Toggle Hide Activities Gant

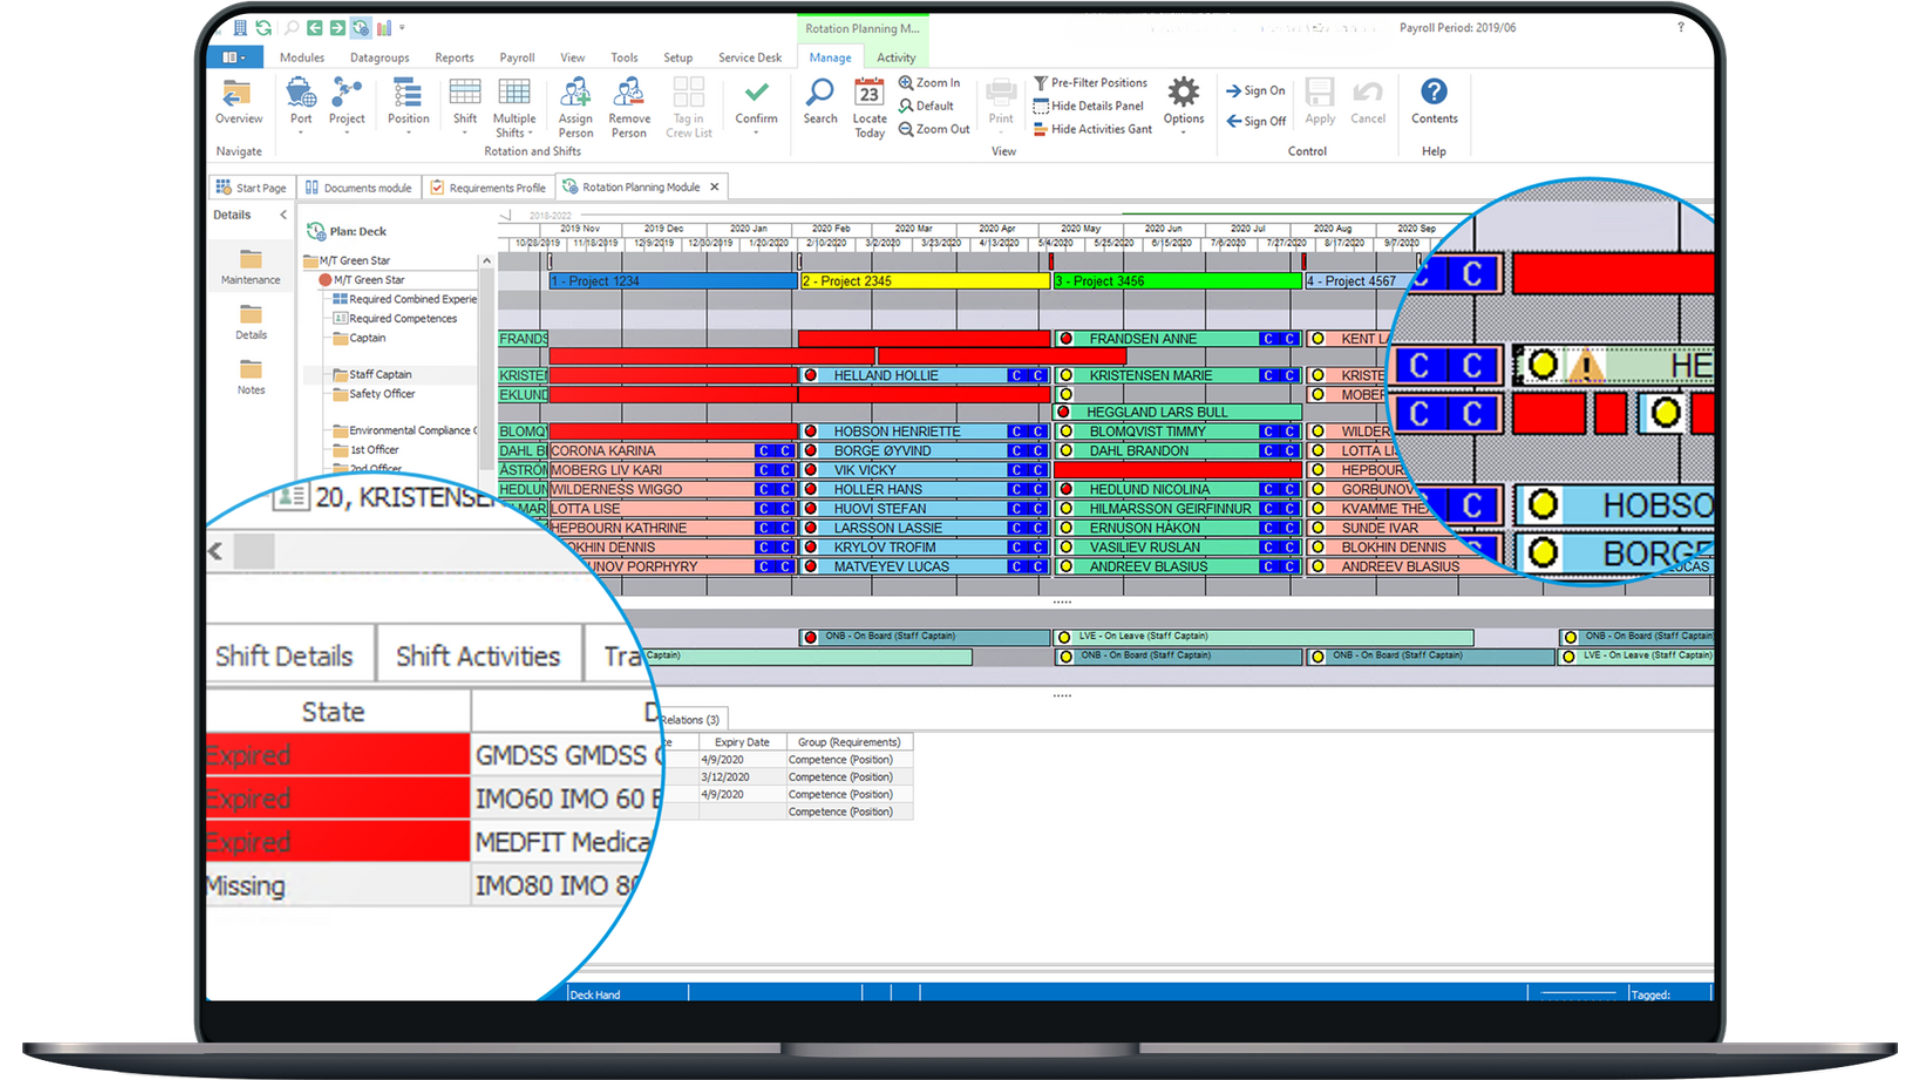coord(1092,129)
